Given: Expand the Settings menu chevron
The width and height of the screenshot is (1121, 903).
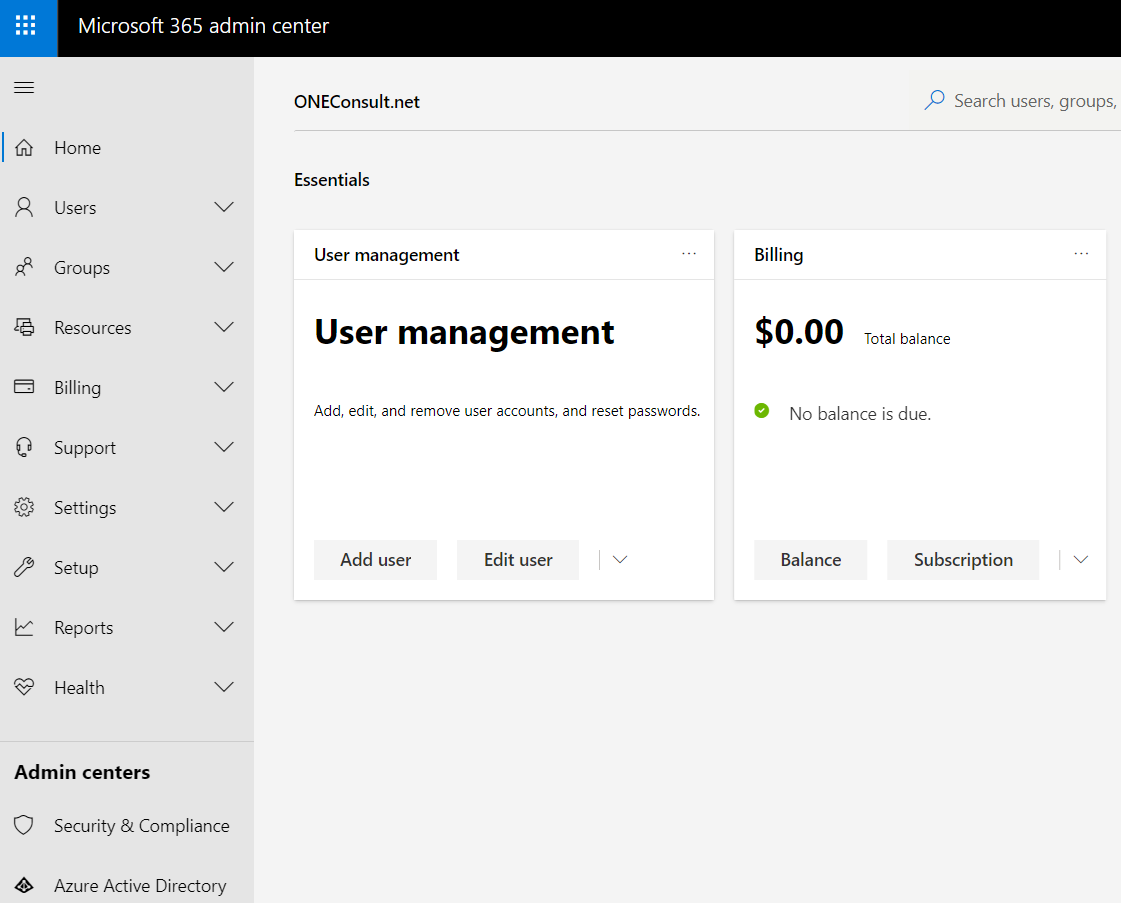Looking at the screenshot, I should tap(224, 507).
